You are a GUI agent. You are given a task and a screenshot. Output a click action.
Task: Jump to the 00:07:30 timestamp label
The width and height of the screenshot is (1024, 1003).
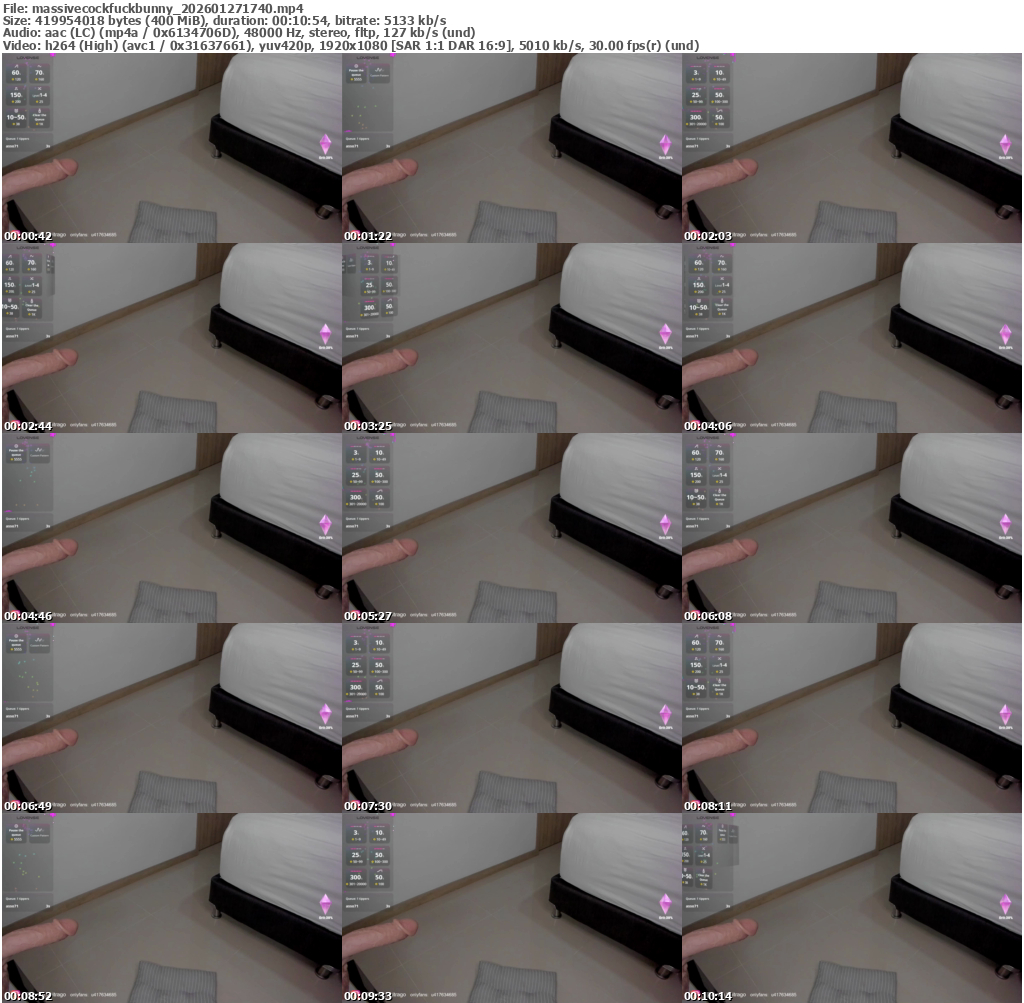coord(368,806)
